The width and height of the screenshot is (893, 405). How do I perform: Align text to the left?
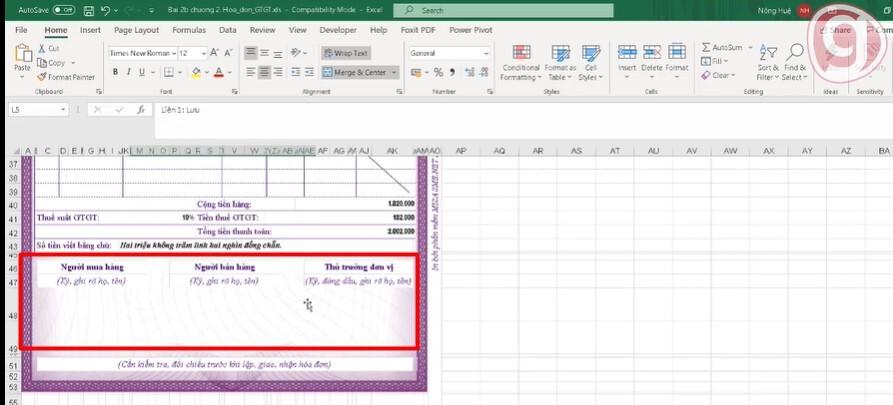tap(251, 72)
